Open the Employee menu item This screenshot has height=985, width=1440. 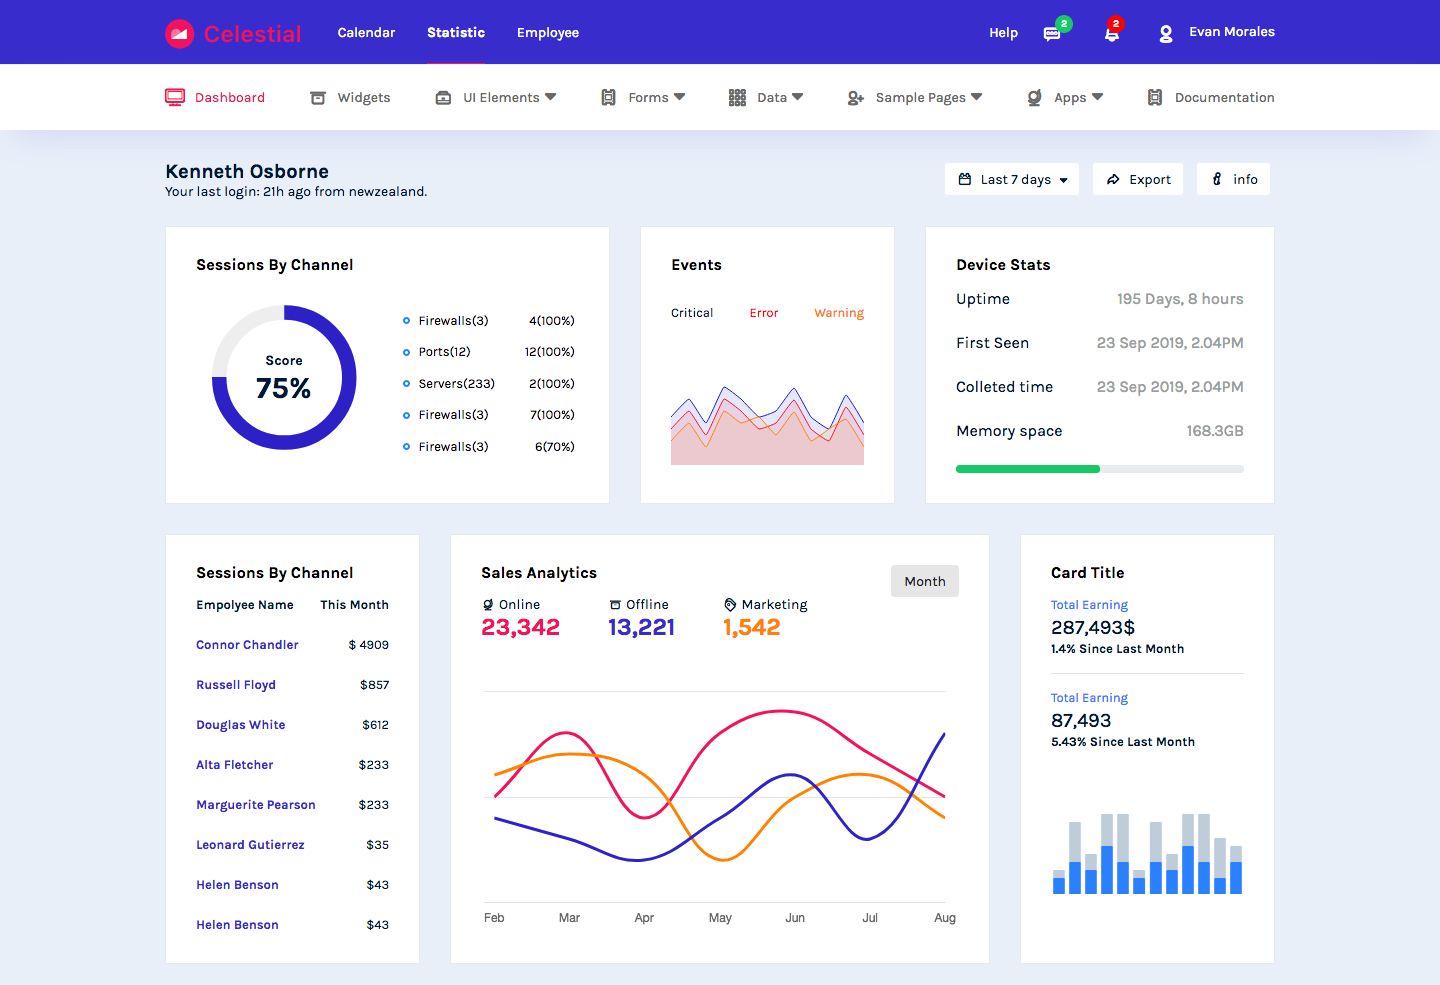pyautogui.click(x=548, y=33)
